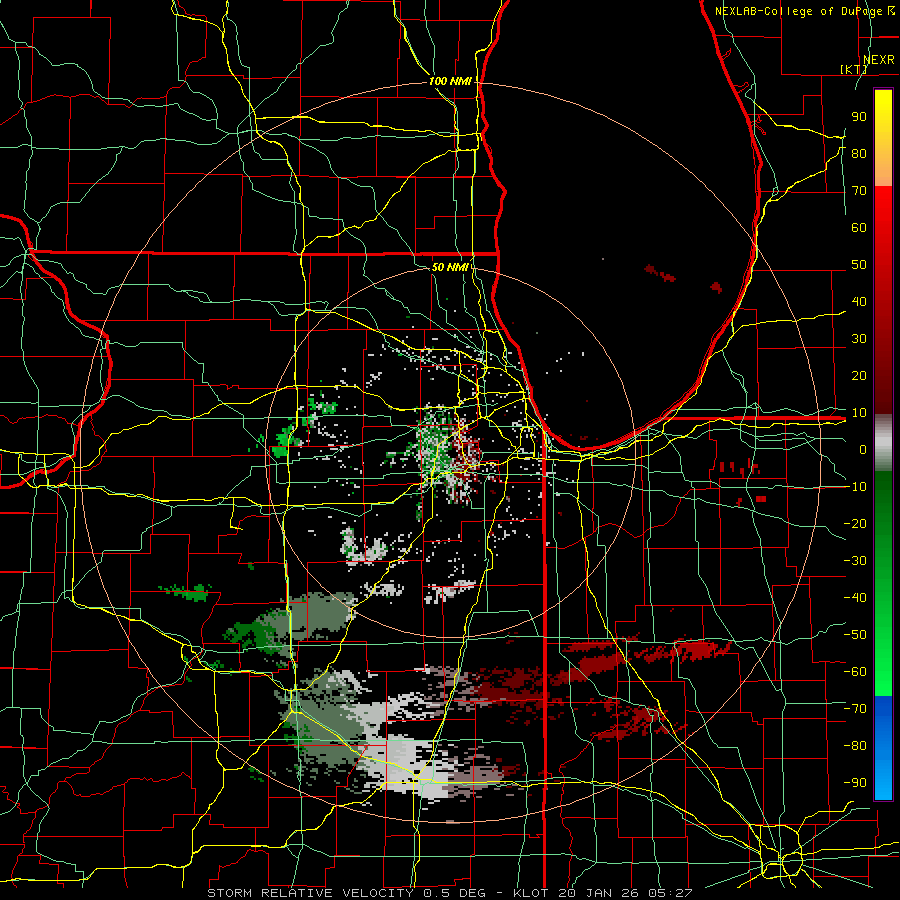Click the NEXR label at top right
This screenshot has width=900, height=900.
(x=879, y=60)
